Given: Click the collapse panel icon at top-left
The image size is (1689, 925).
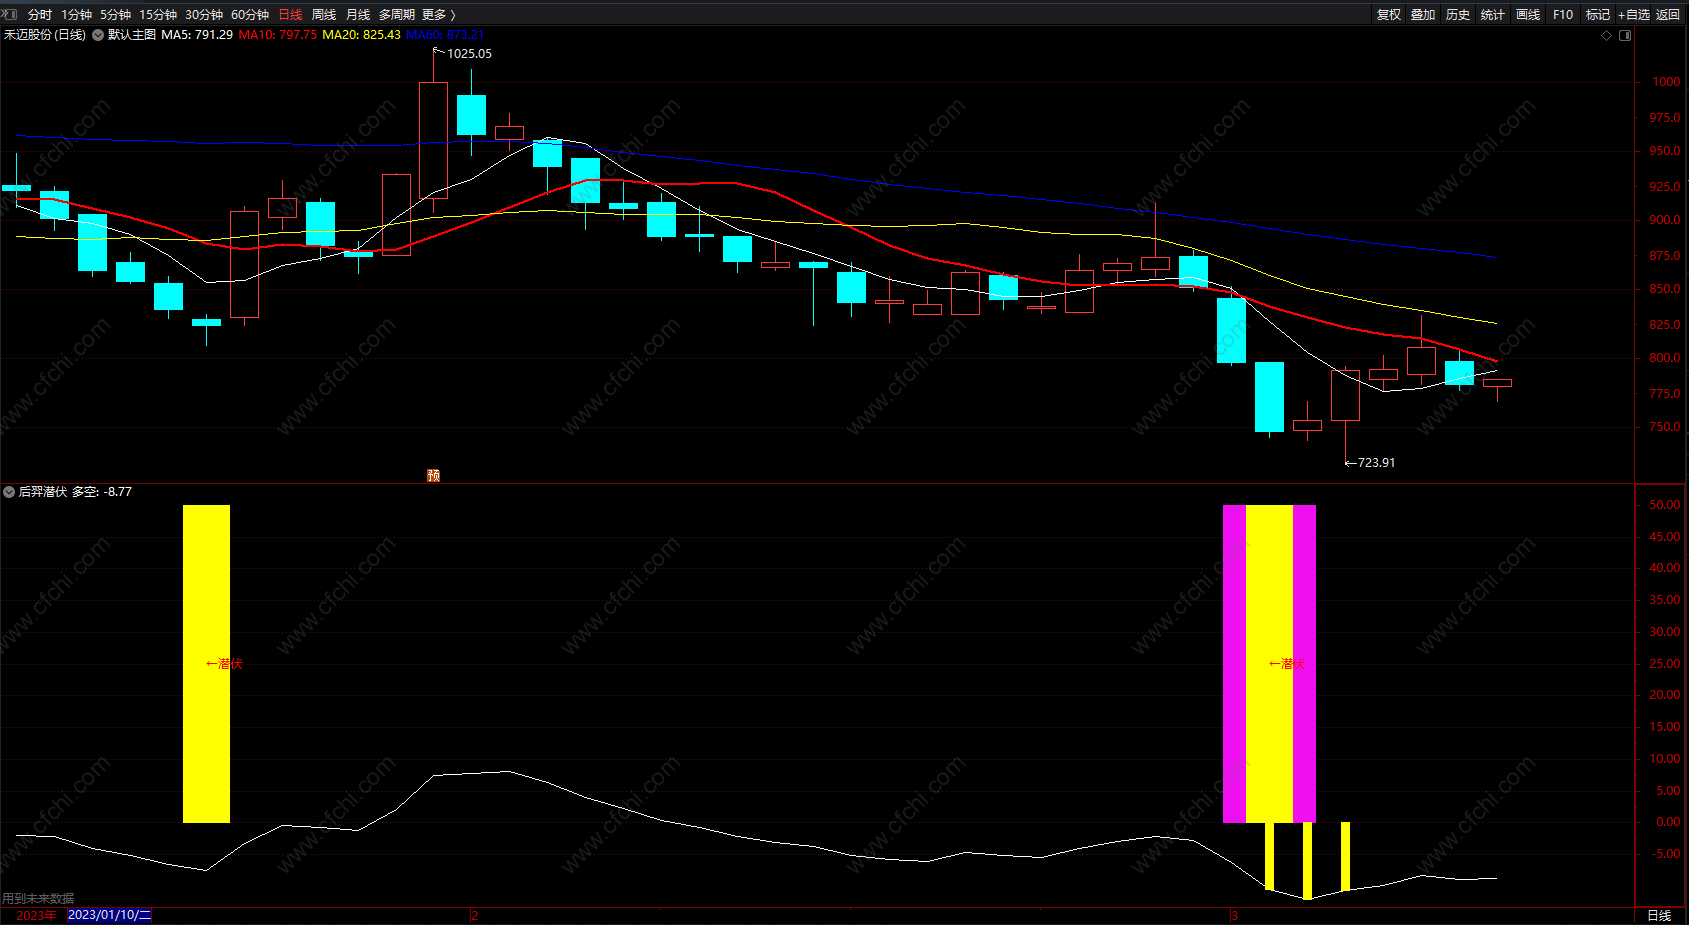Looking at the screenshot, I should point(11,14).
